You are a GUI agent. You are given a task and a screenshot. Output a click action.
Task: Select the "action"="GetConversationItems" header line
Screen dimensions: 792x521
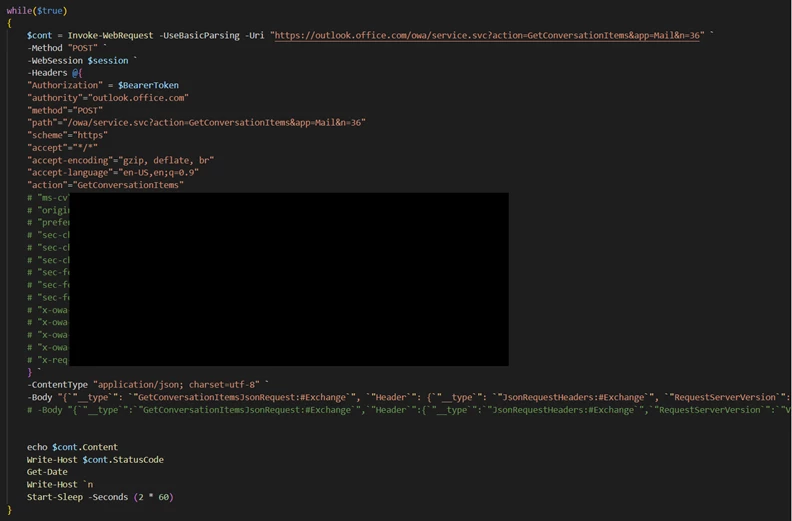point(105,185)
